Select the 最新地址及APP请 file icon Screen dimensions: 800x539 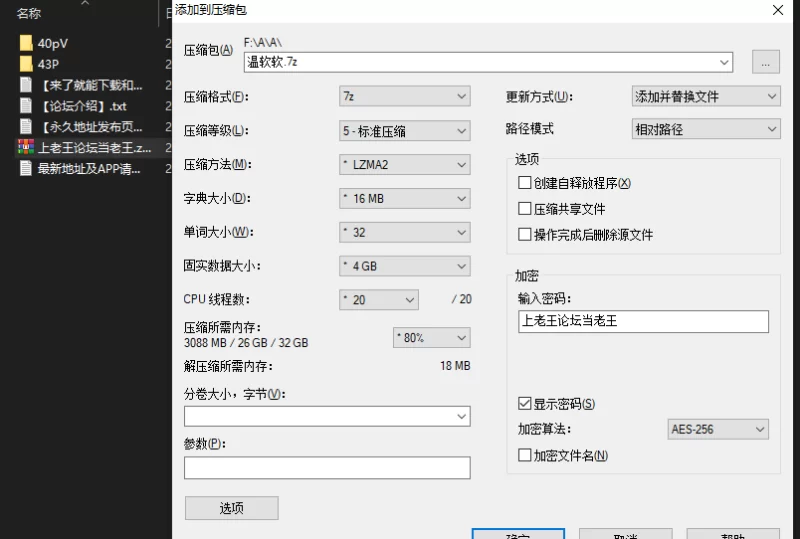(26, 168)
